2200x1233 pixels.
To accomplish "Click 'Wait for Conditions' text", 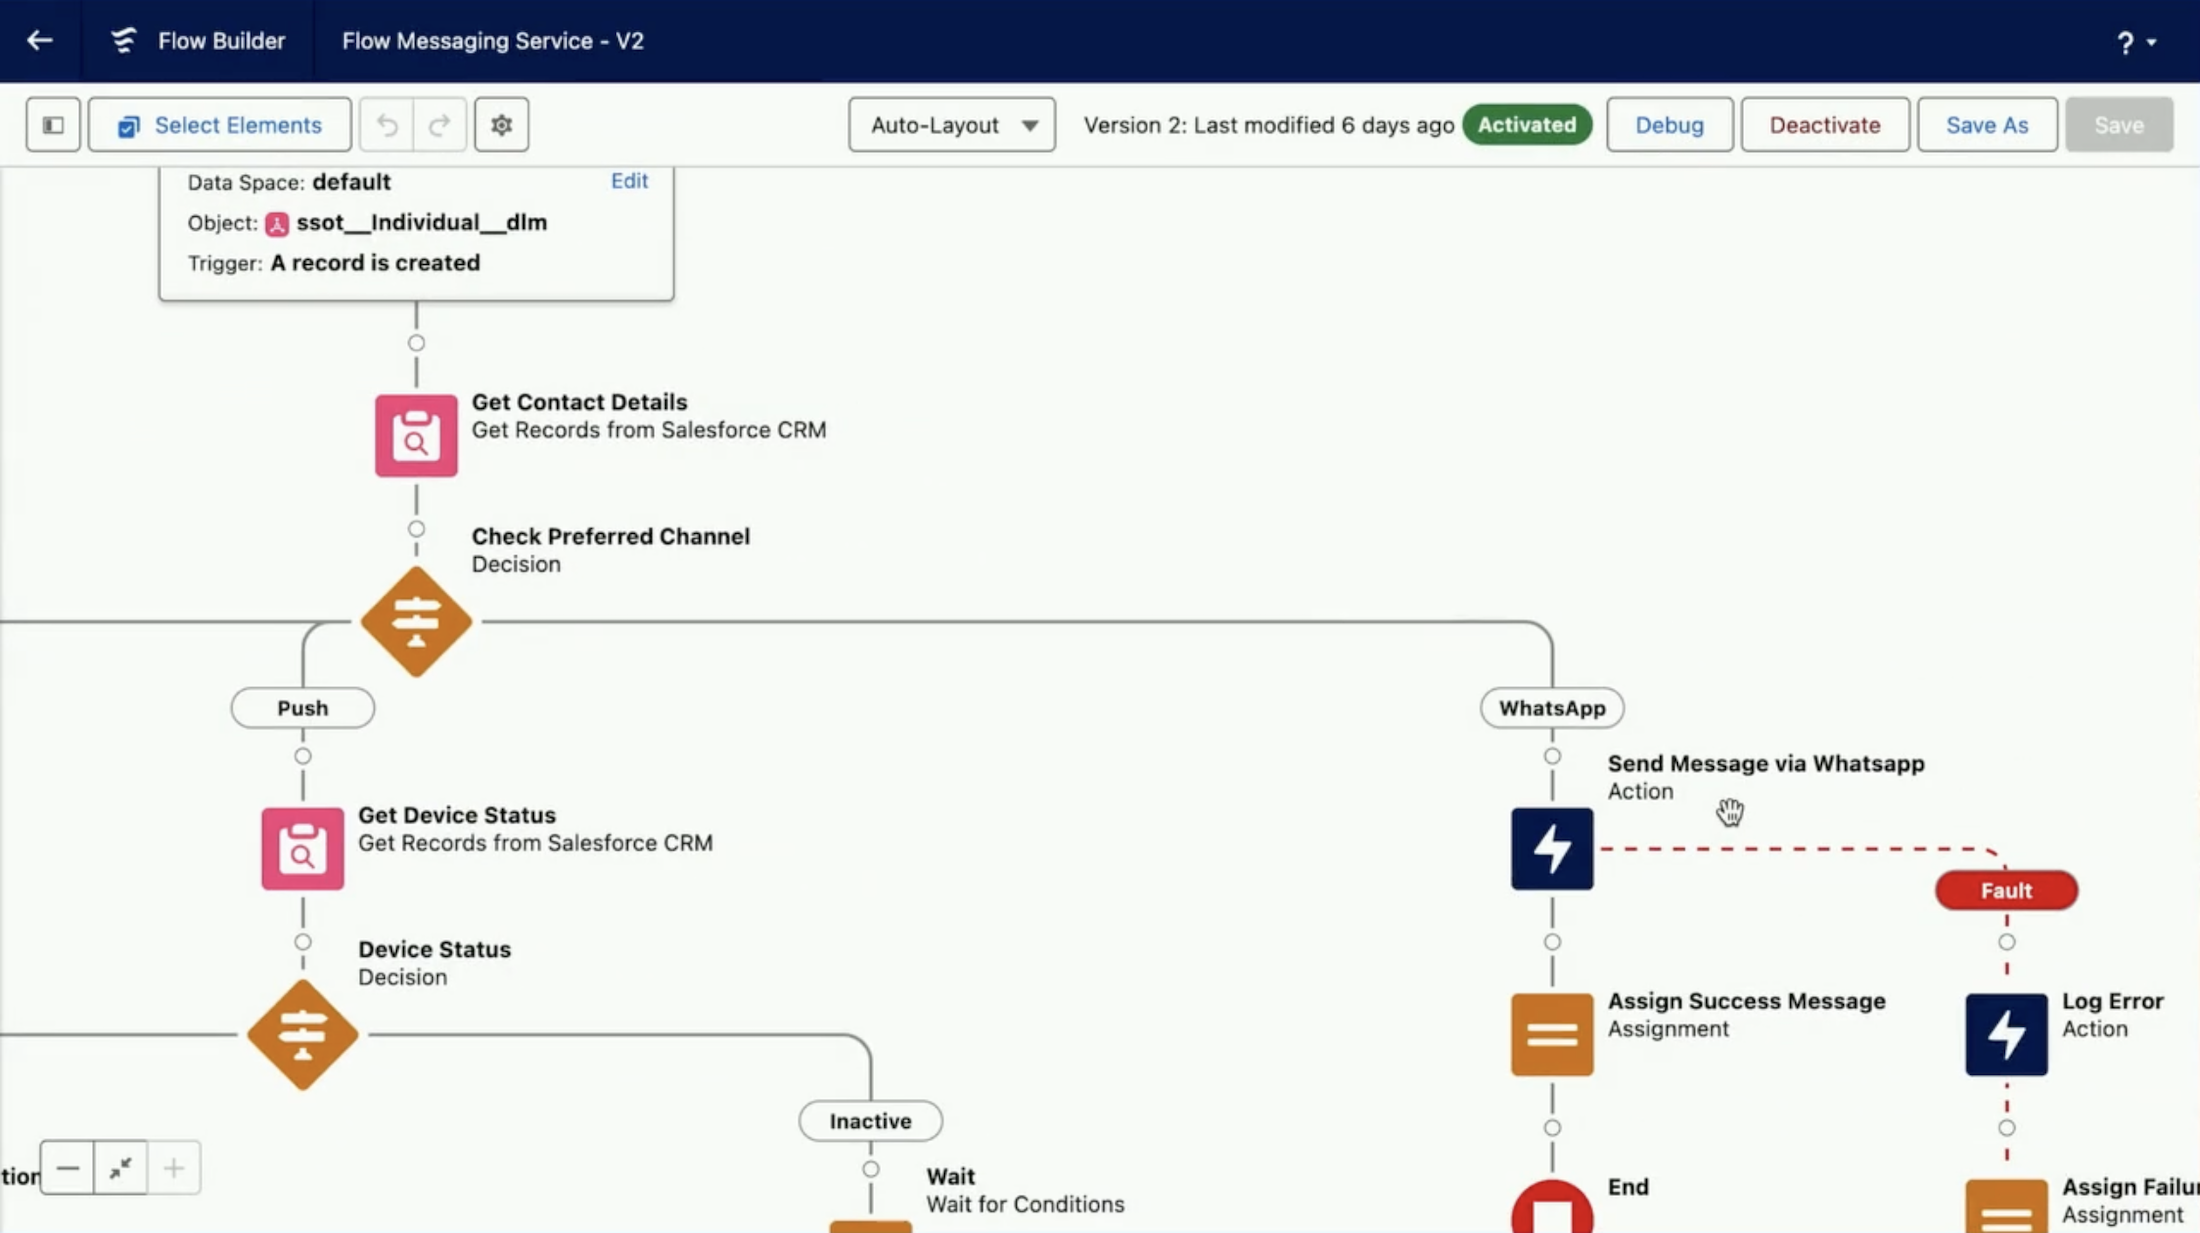I will click(1025, 1205).
